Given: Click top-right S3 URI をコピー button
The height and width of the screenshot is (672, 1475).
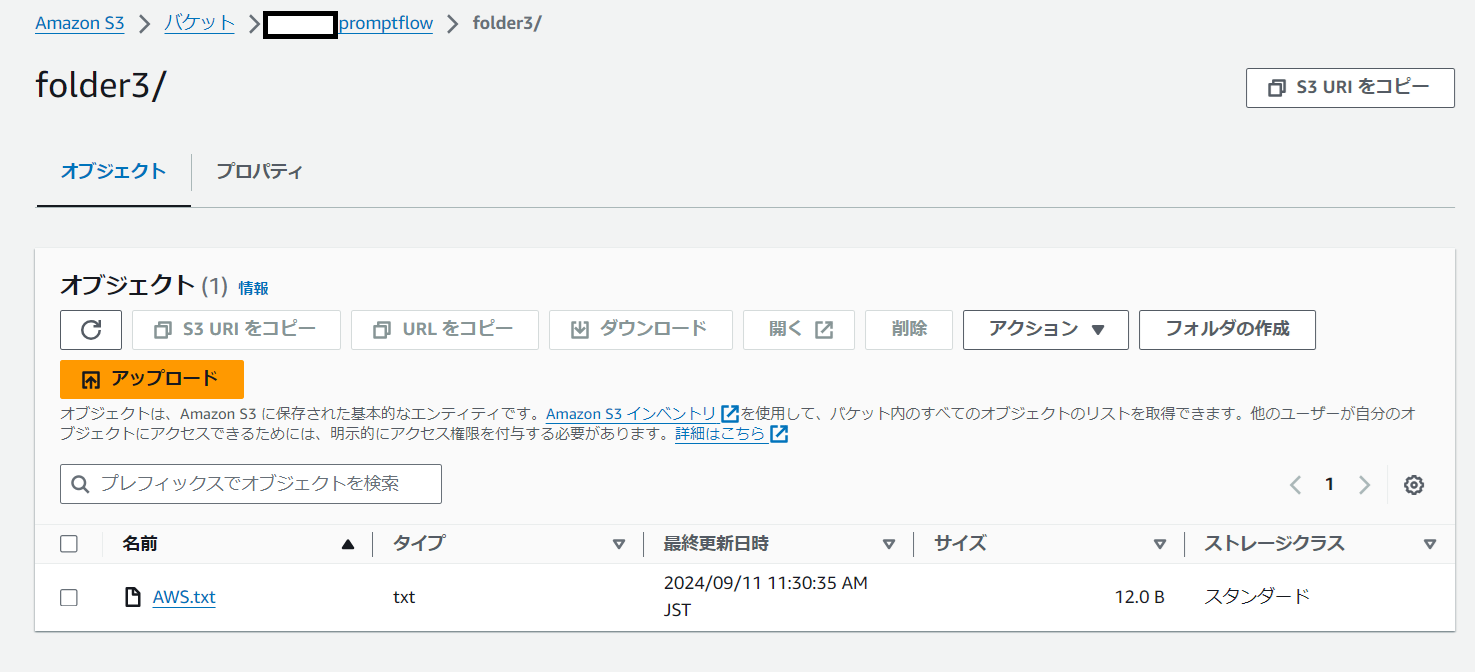Looking at the screenshot, I should coord(1350,88).
